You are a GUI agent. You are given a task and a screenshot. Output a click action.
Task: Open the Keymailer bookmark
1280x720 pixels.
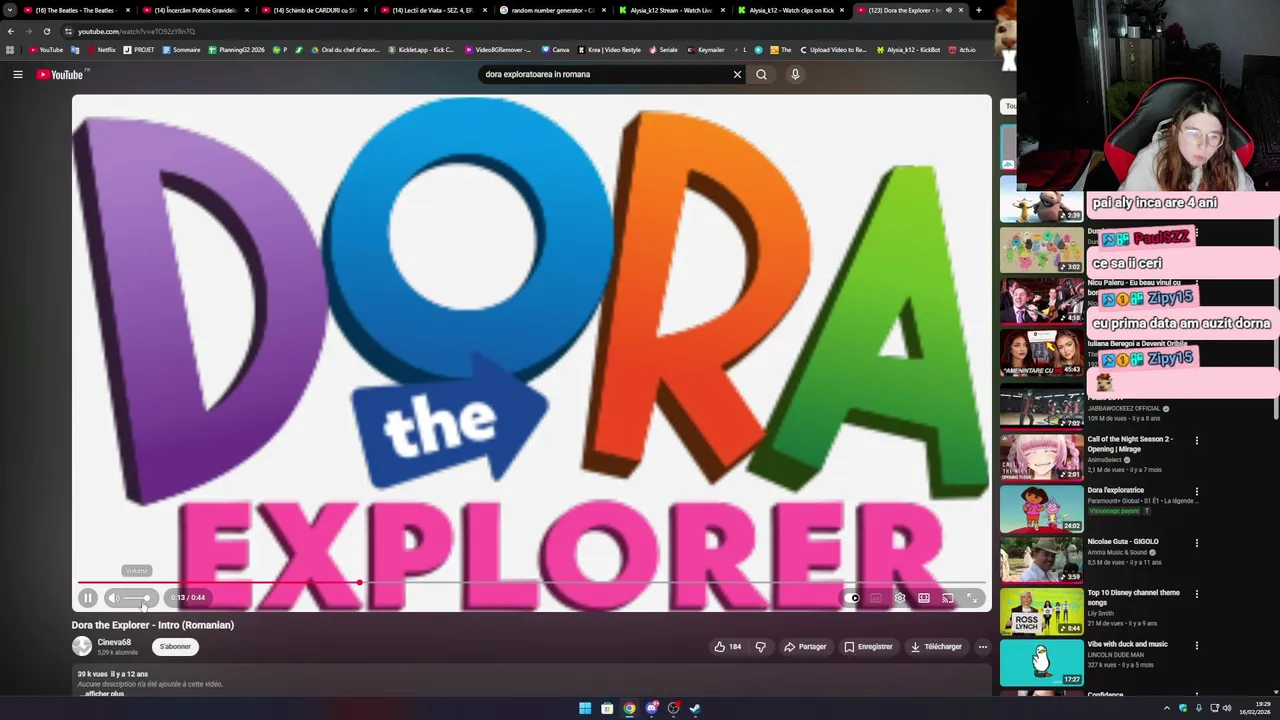[706, 50]
